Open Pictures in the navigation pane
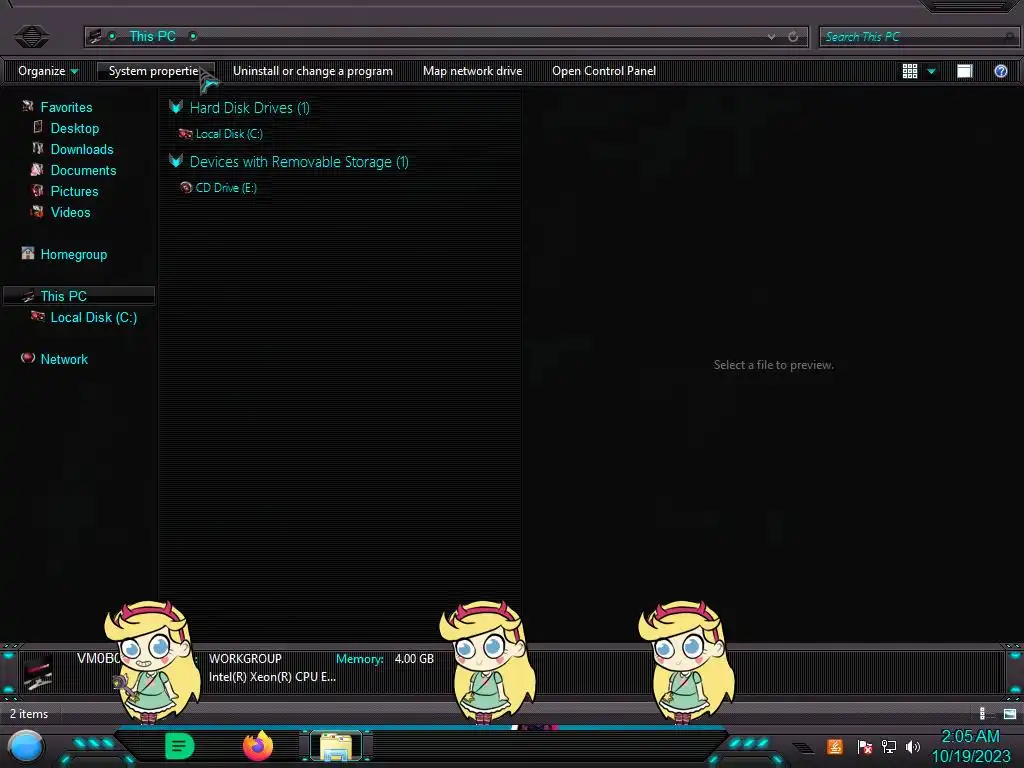Viewport: 1024px width, 768px height. pos(74,191)
